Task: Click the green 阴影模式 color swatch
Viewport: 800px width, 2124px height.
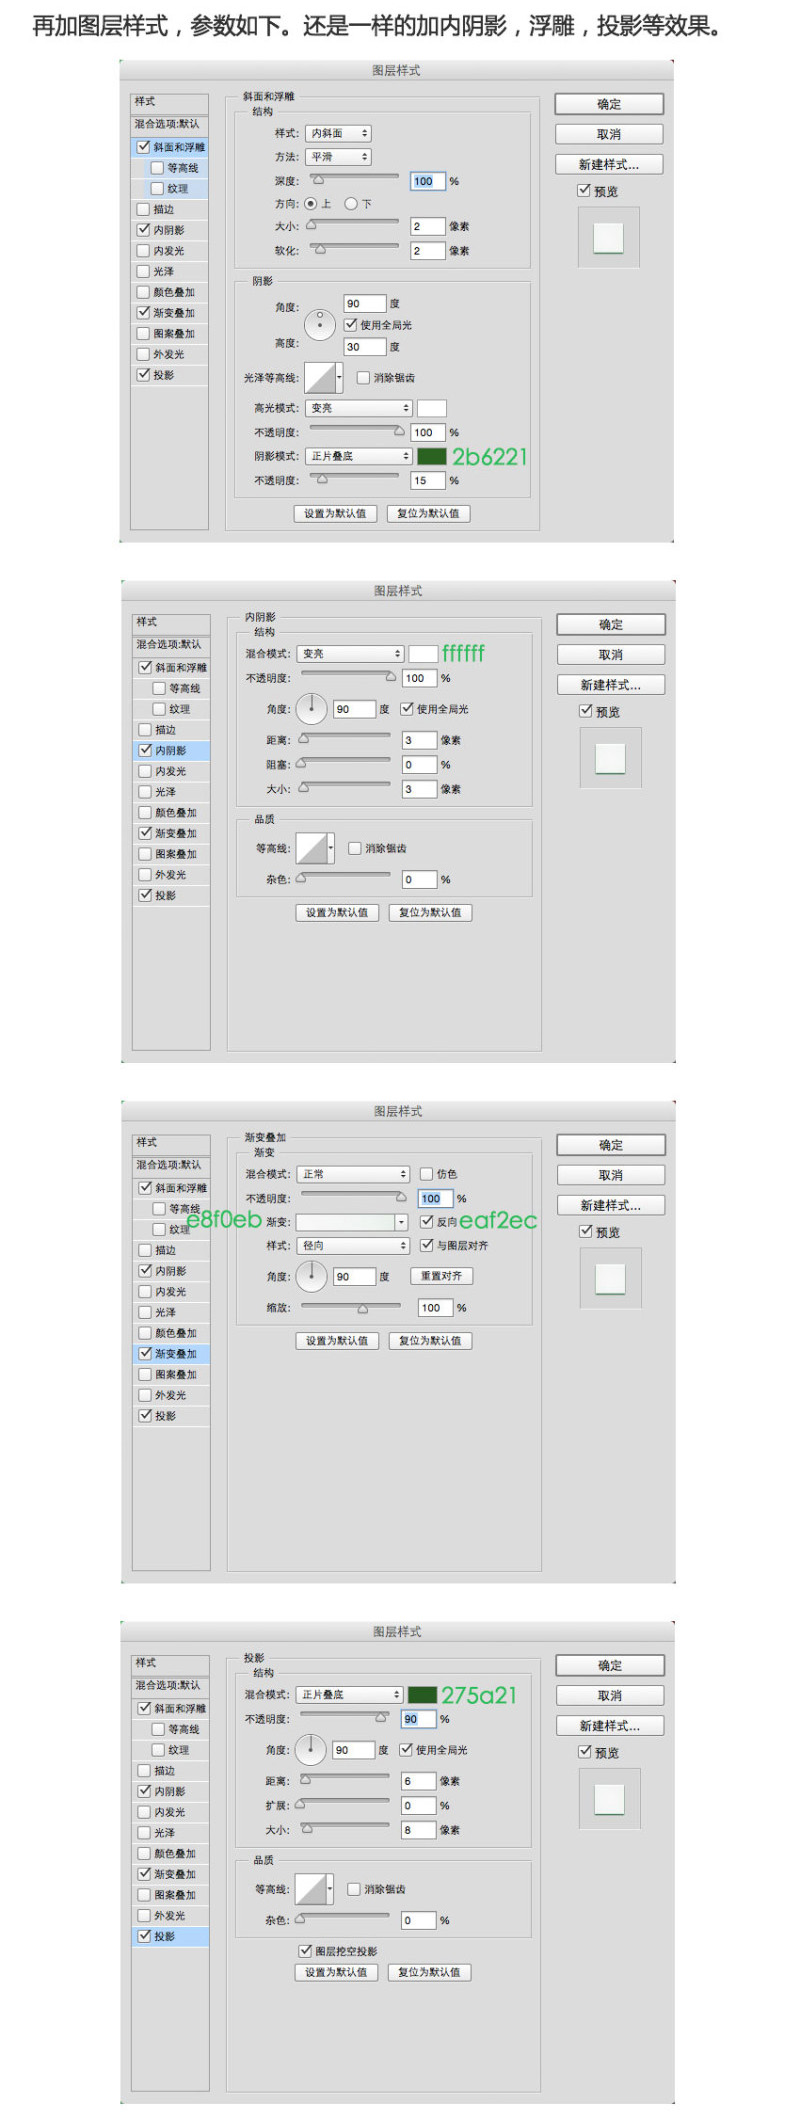Action: (x=432, y=456)
